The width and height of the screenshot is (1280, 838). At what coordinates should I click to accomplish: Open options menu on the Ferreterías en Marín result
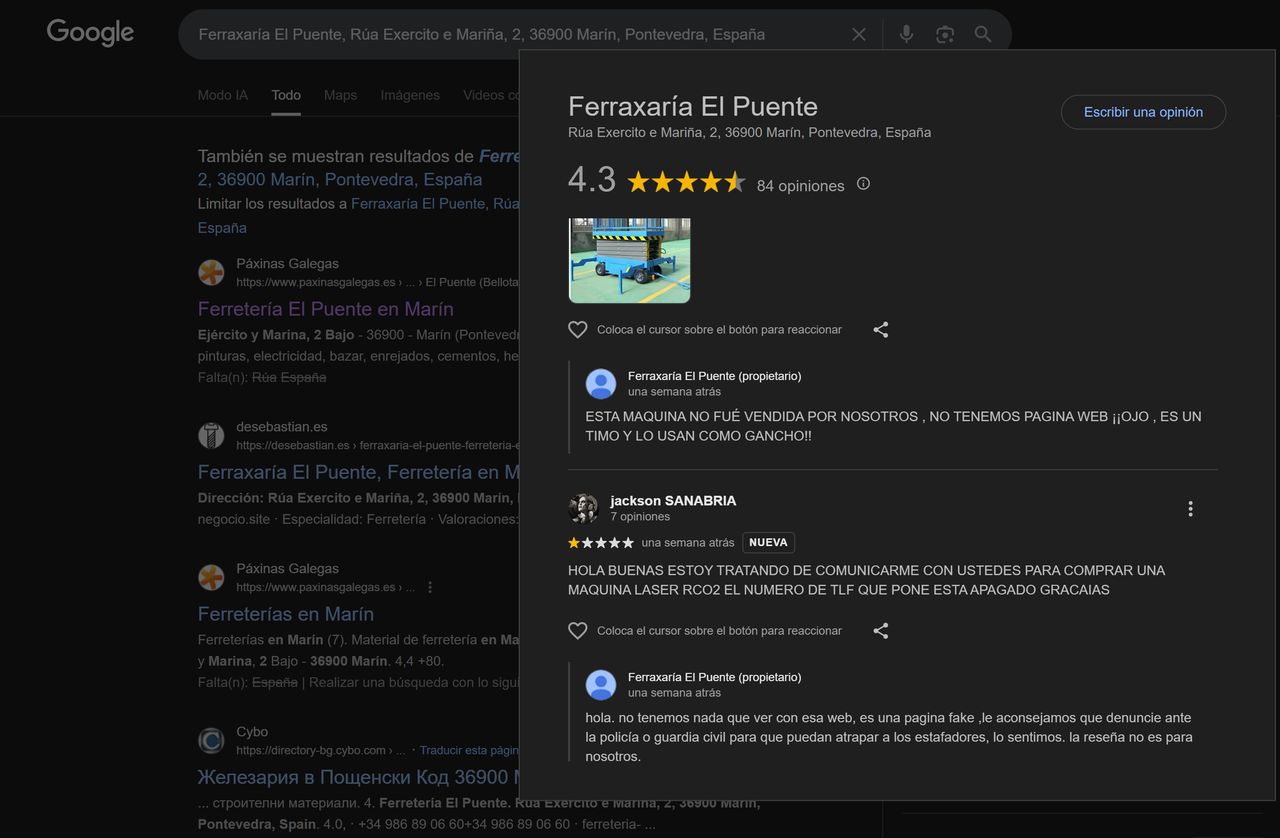pyautogui.click(x=430, y=587)
